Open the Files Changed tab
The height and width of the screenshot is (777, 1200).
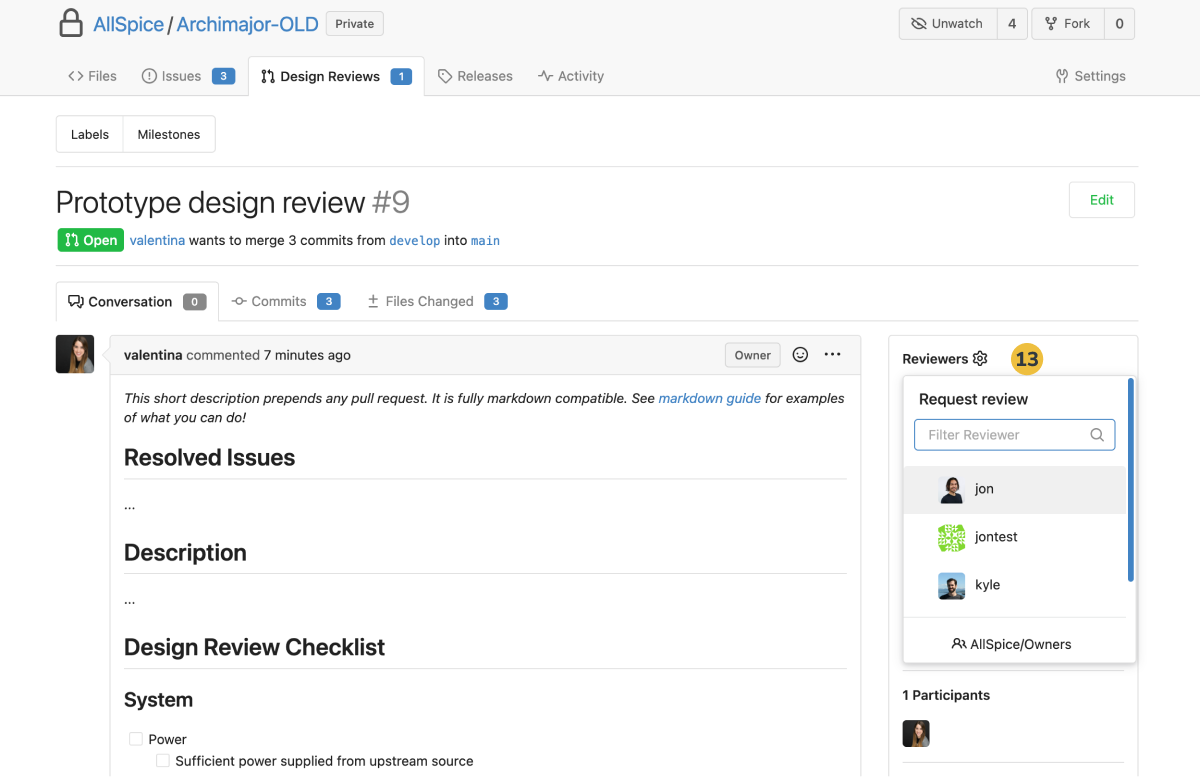pyautogui.click(x=437, y=301)
